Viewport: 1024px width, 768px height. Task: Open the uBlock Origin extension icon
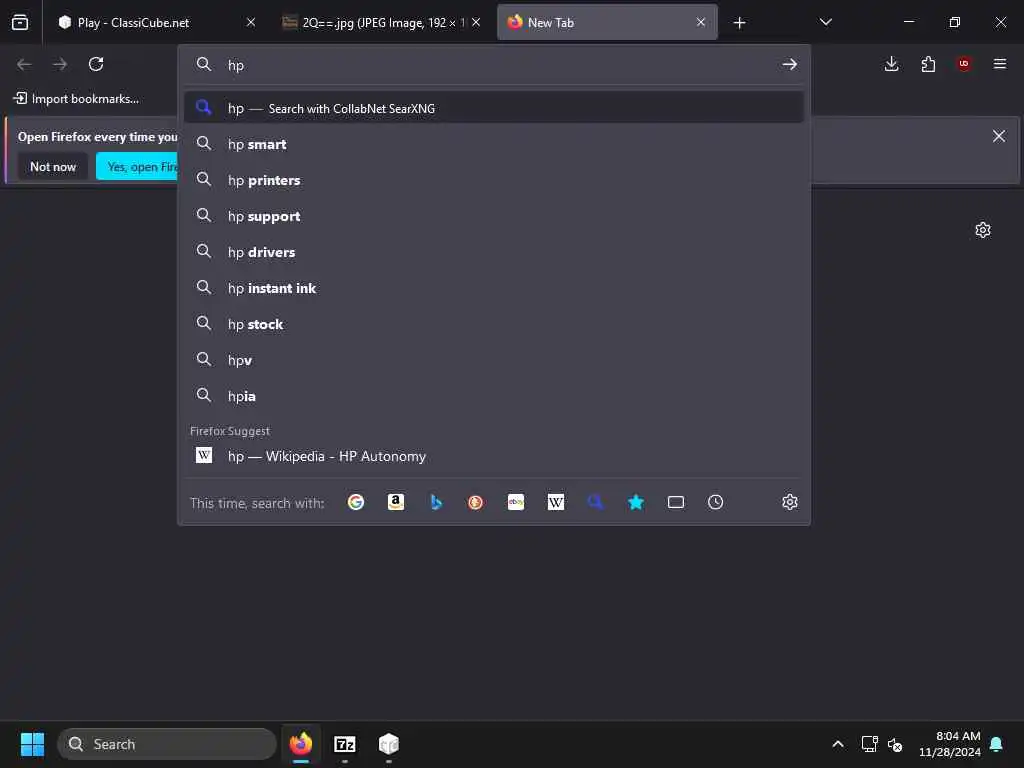[x=964, y=64]
